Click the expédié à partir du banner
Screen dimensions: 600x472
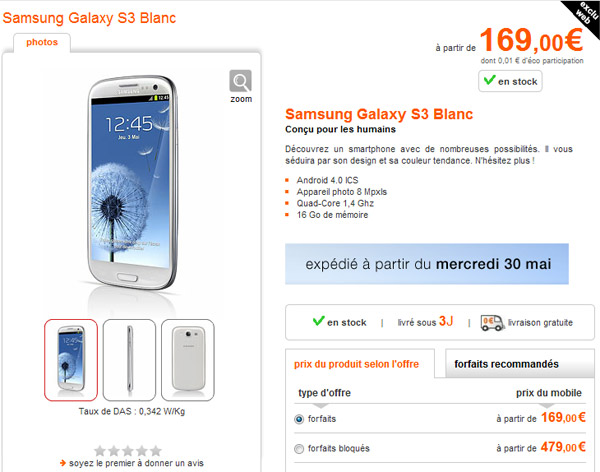pos(427,264)
